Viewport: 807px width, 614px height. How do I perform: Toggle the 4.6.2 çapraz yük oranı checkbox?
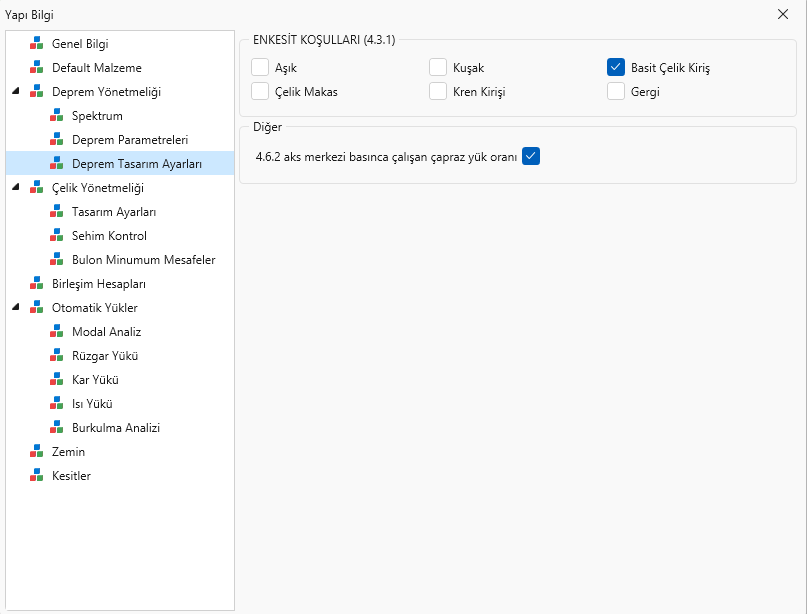pos(531,156)
